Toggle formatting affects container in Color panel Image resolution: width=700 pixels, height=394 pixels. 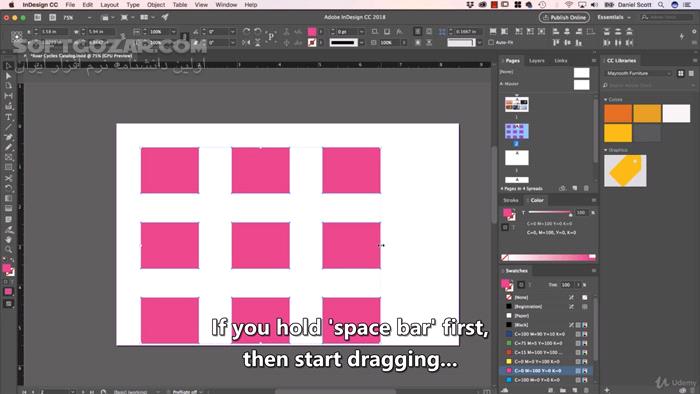(505, 227)
